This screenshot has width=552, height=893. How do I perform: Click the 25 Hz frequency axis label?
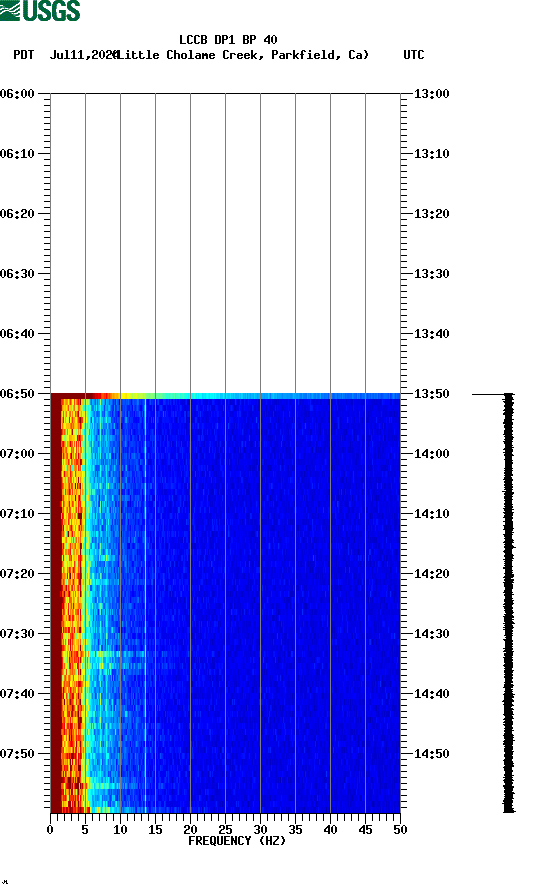click(x=226, y=830)
